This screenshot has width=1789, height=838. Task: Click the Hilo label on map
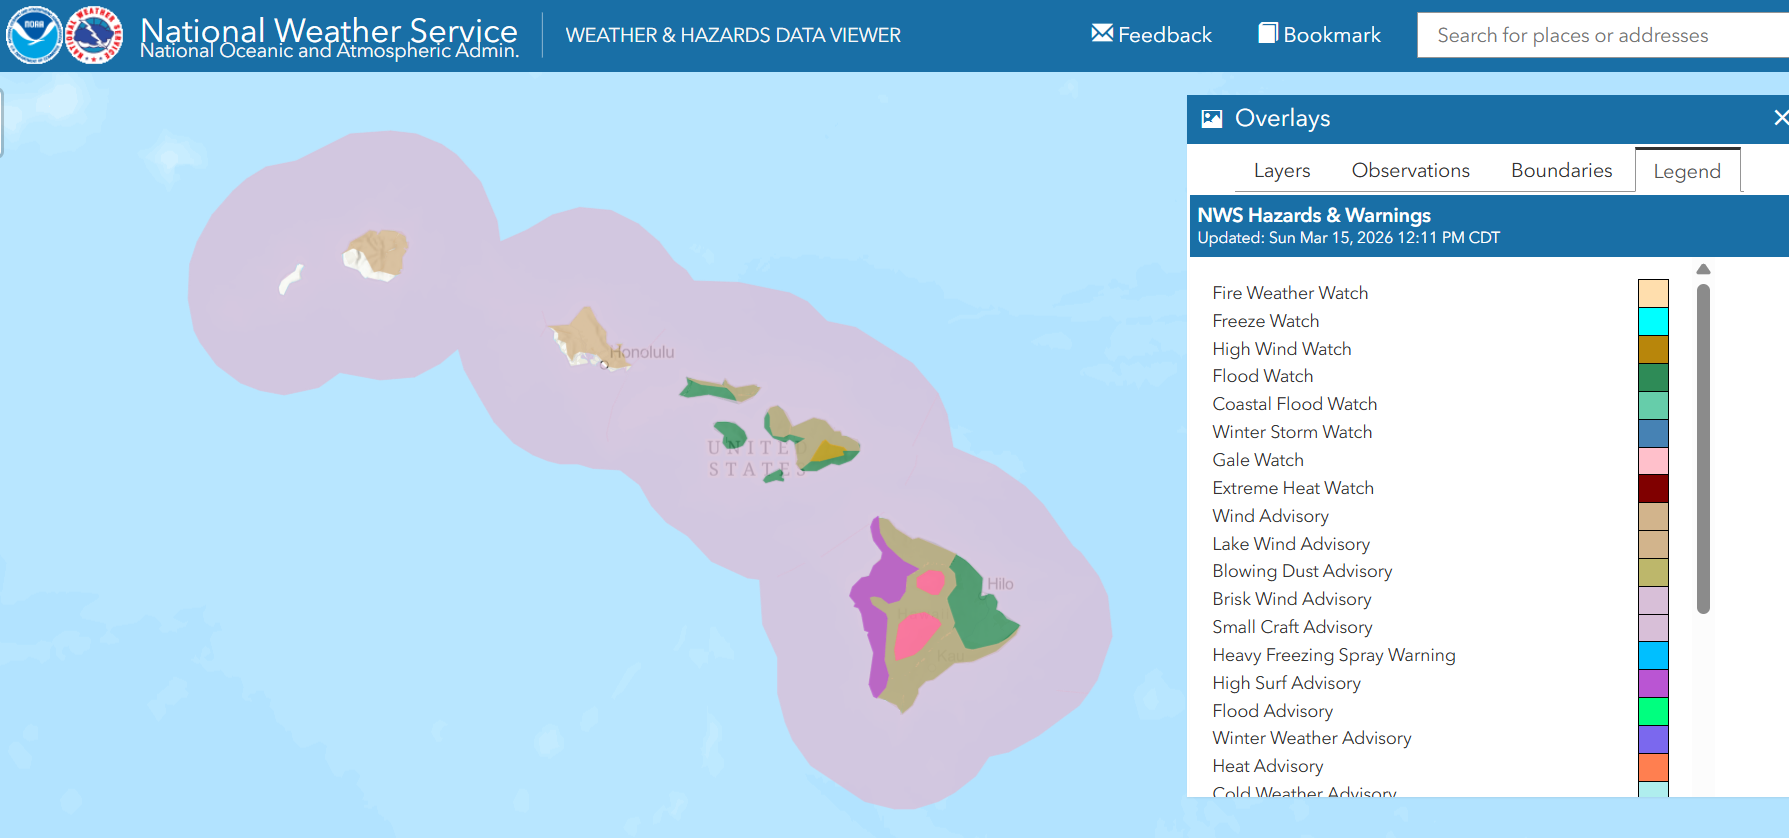(1000, 584)
